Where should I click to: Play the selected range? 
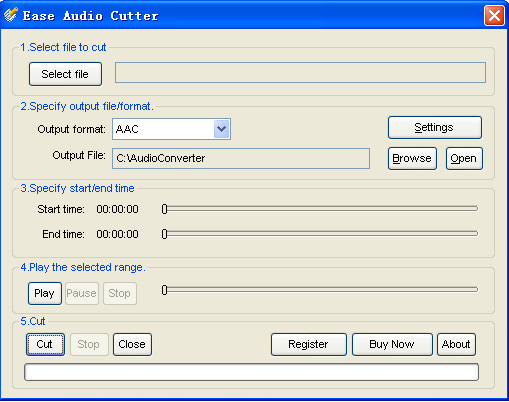point(45,293)
